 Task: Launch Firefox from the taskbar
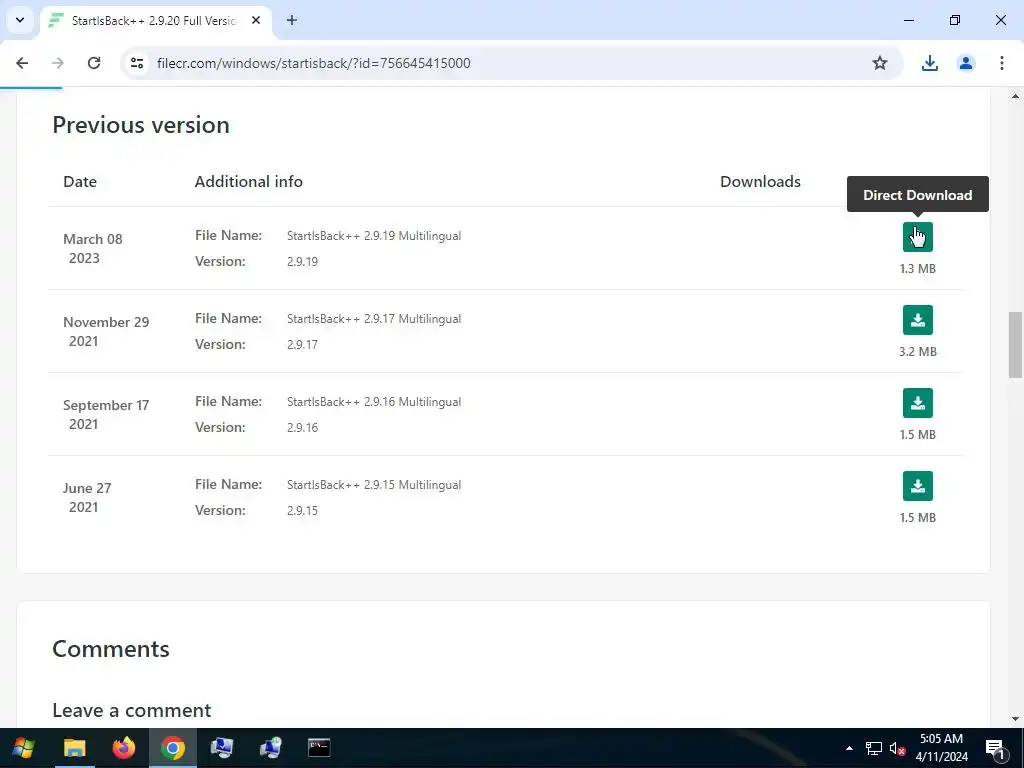pyautogui.click(x=123, y=748)
